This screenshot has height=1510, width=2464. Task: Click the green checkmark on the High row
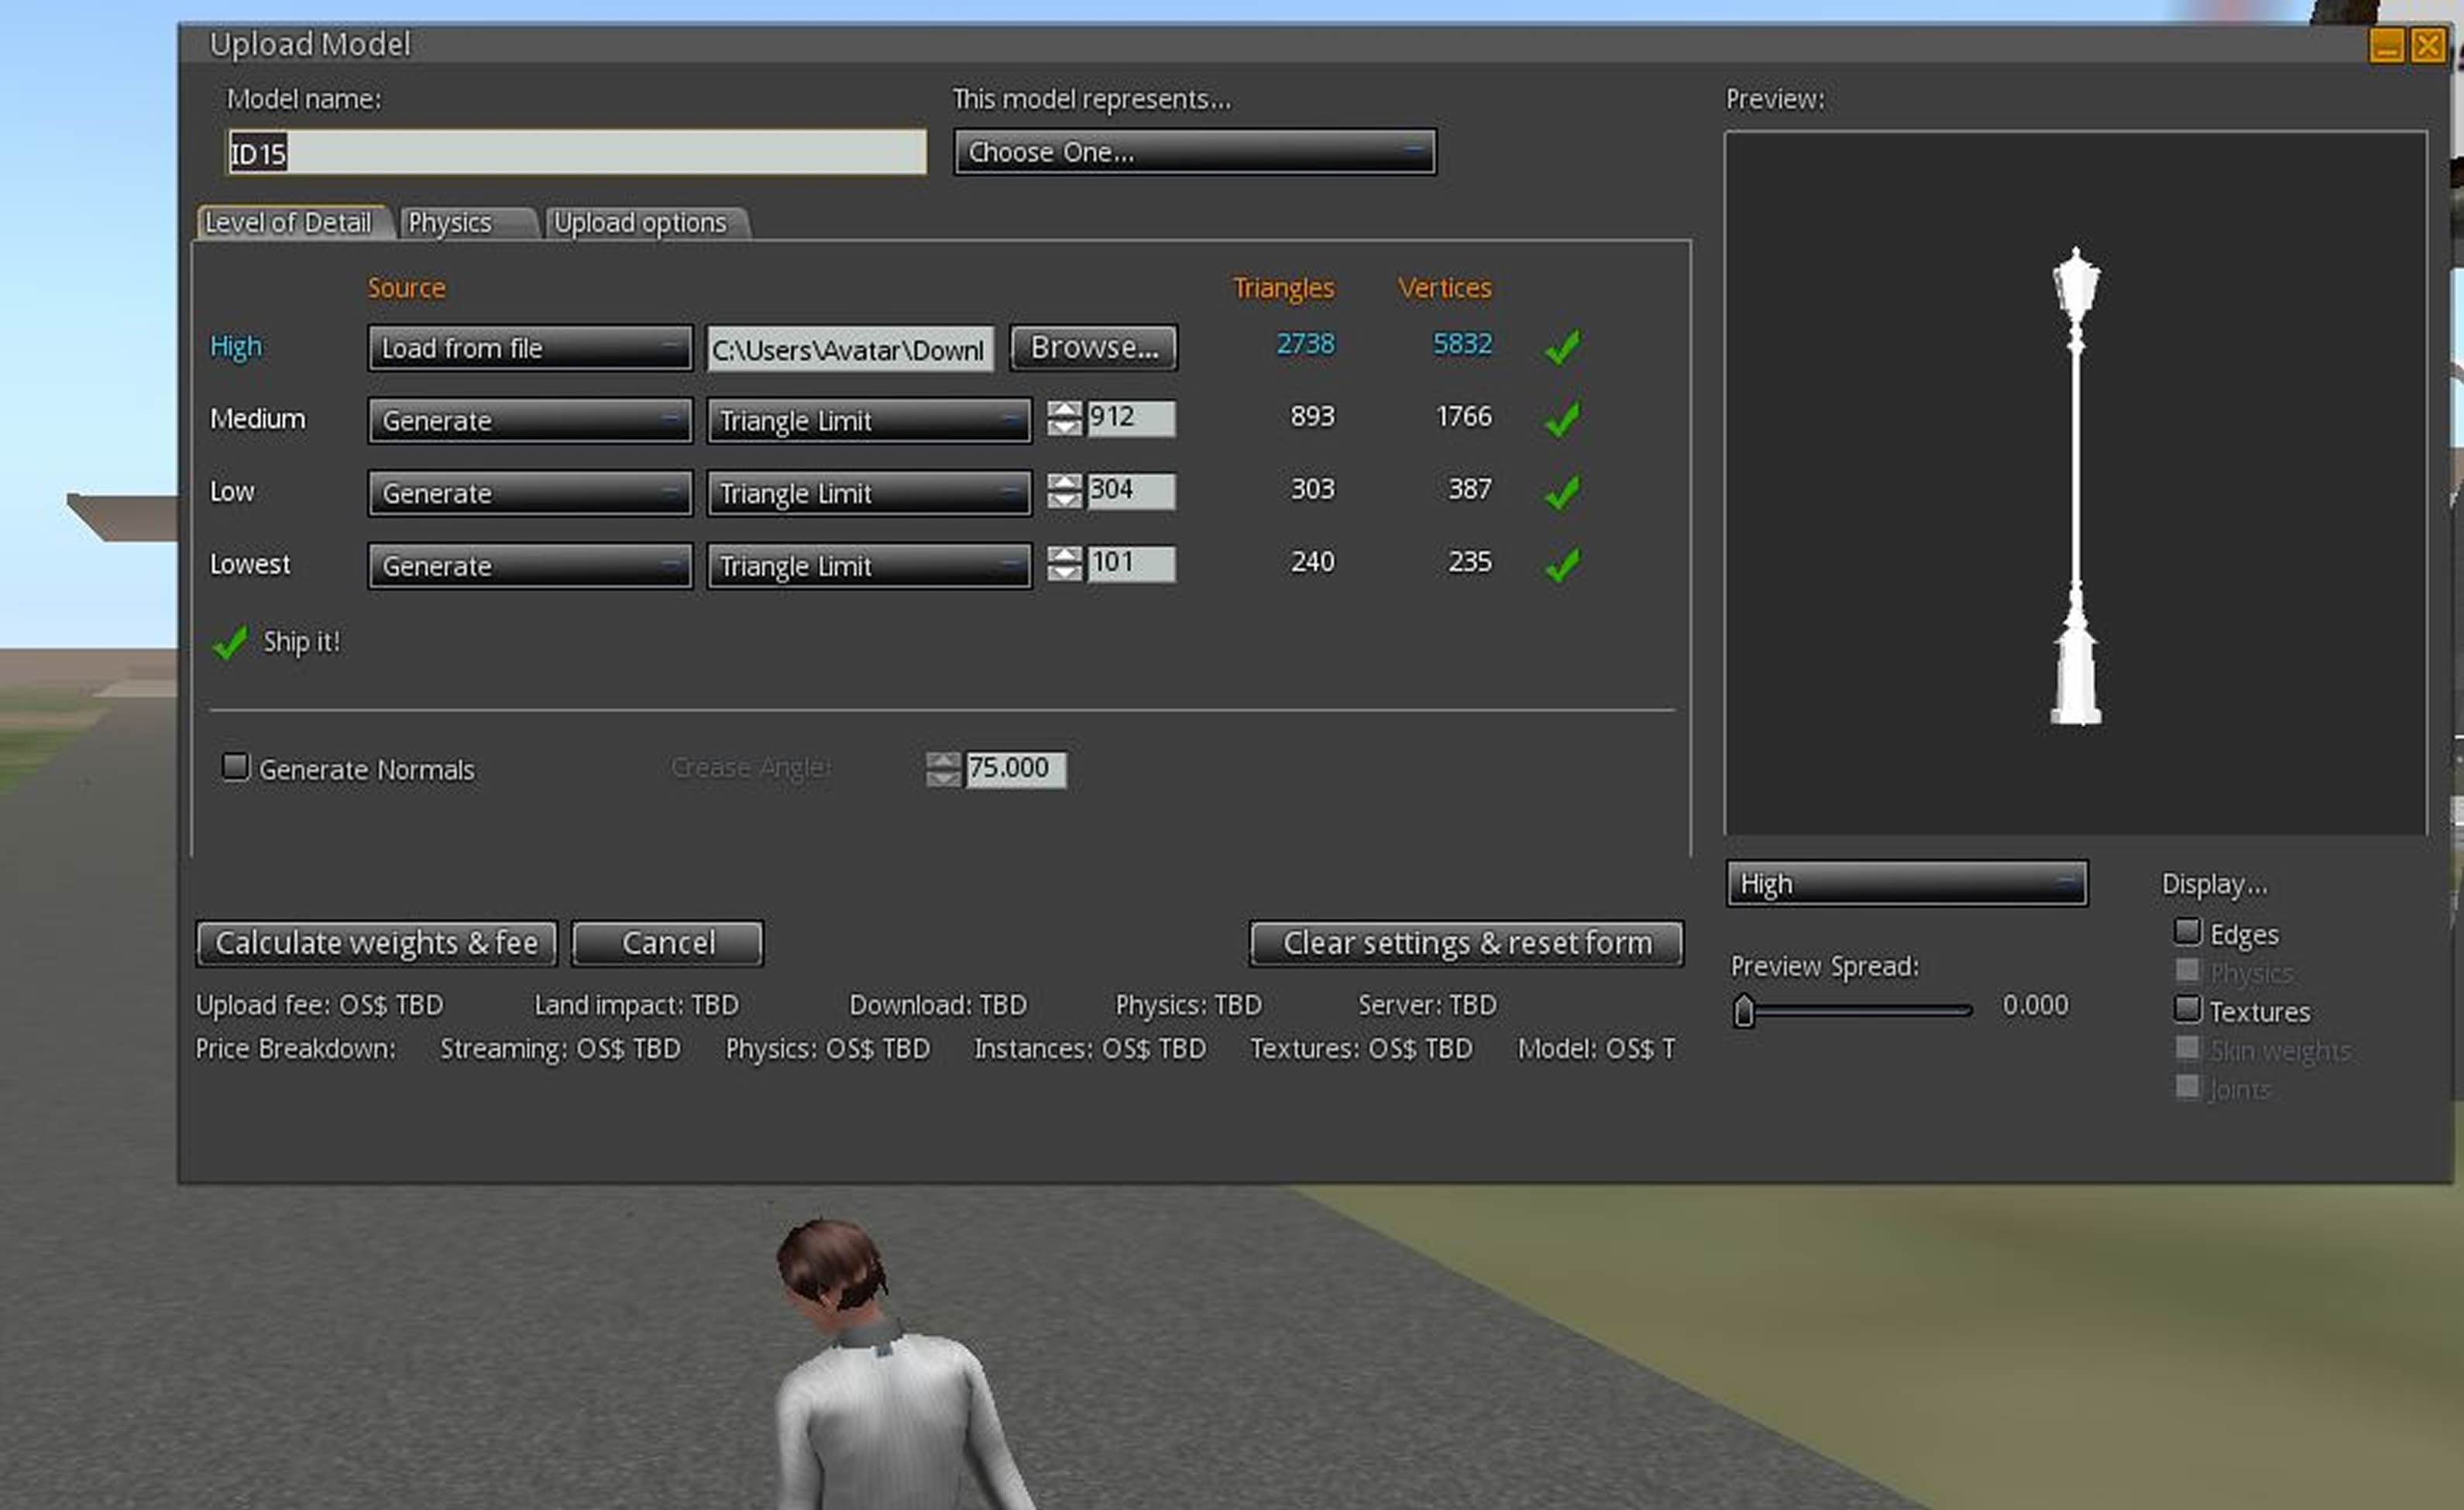pyautogui.click(x=1562, y=347)
